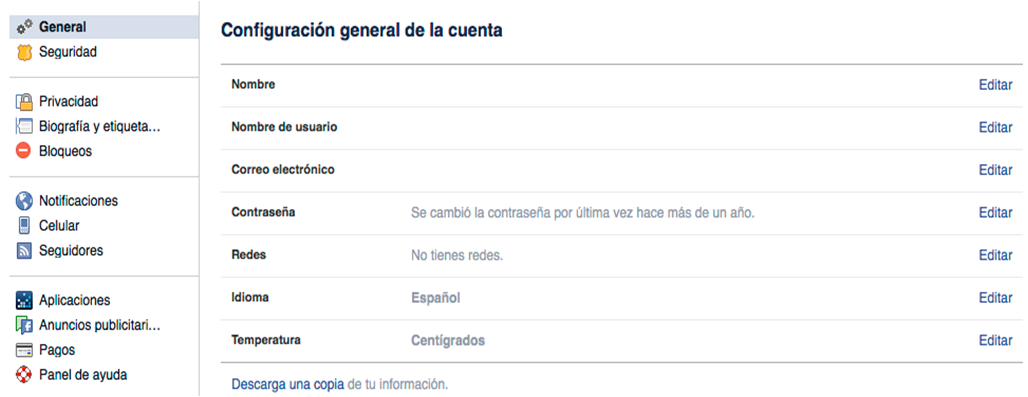This screenshot has width=1028, height=397.
Task: Click the padlock icon next to Privacidad
Action: 24,102
